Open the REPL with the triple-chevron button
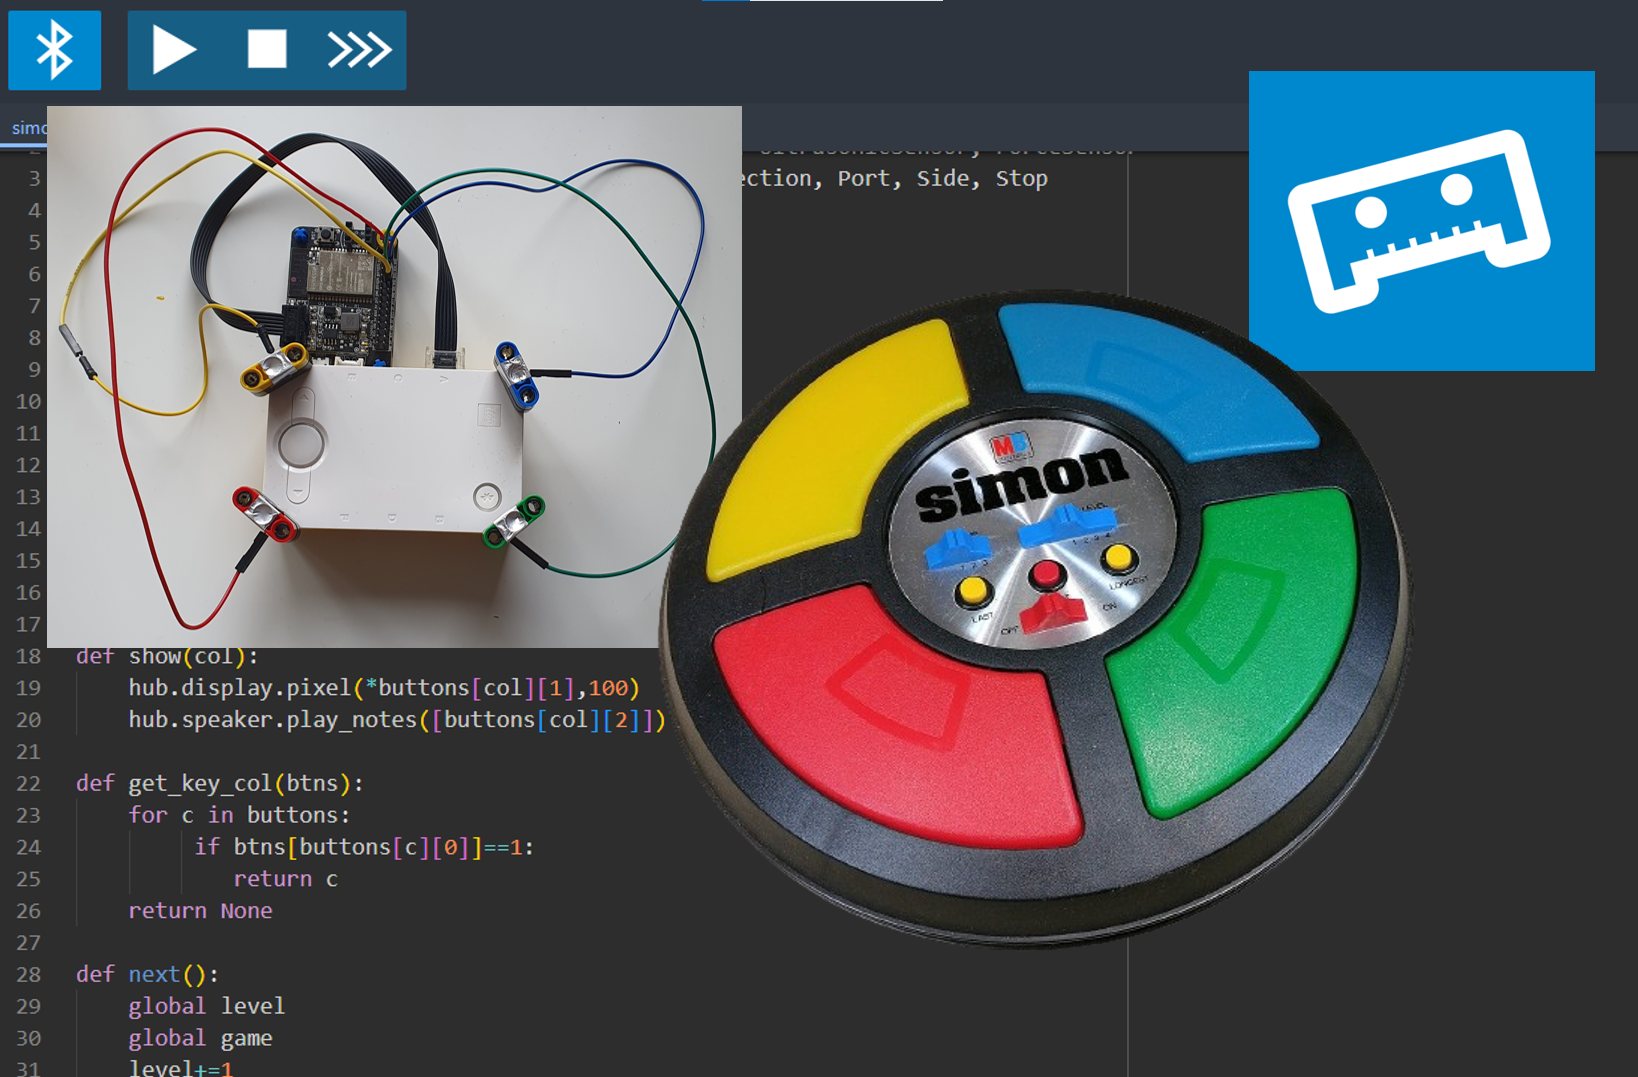Screen dimensions: 1638x1077 coord(359,50)
